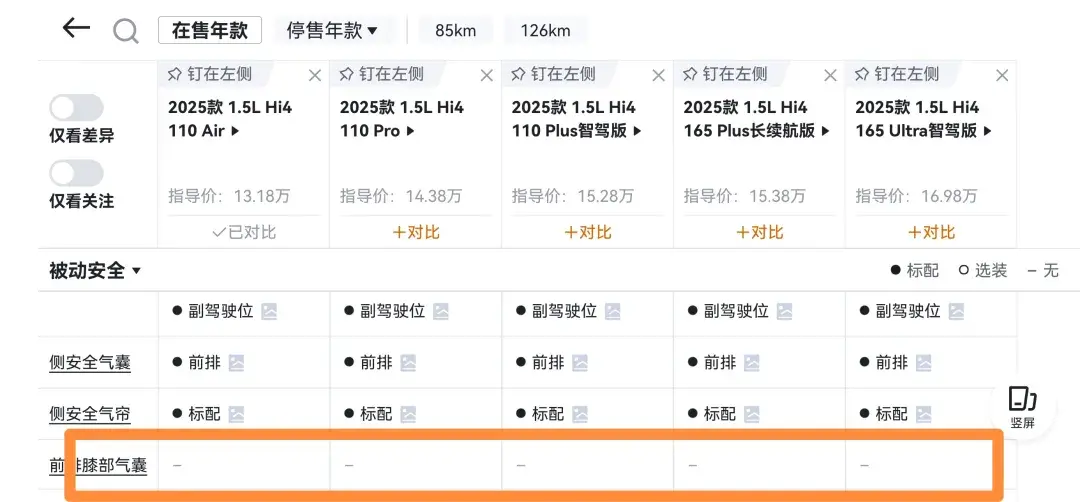This screenshot has height=502, width=1080.
Task: Pin 110 Plus智驾版 column to left
Action: click(552, 74)
